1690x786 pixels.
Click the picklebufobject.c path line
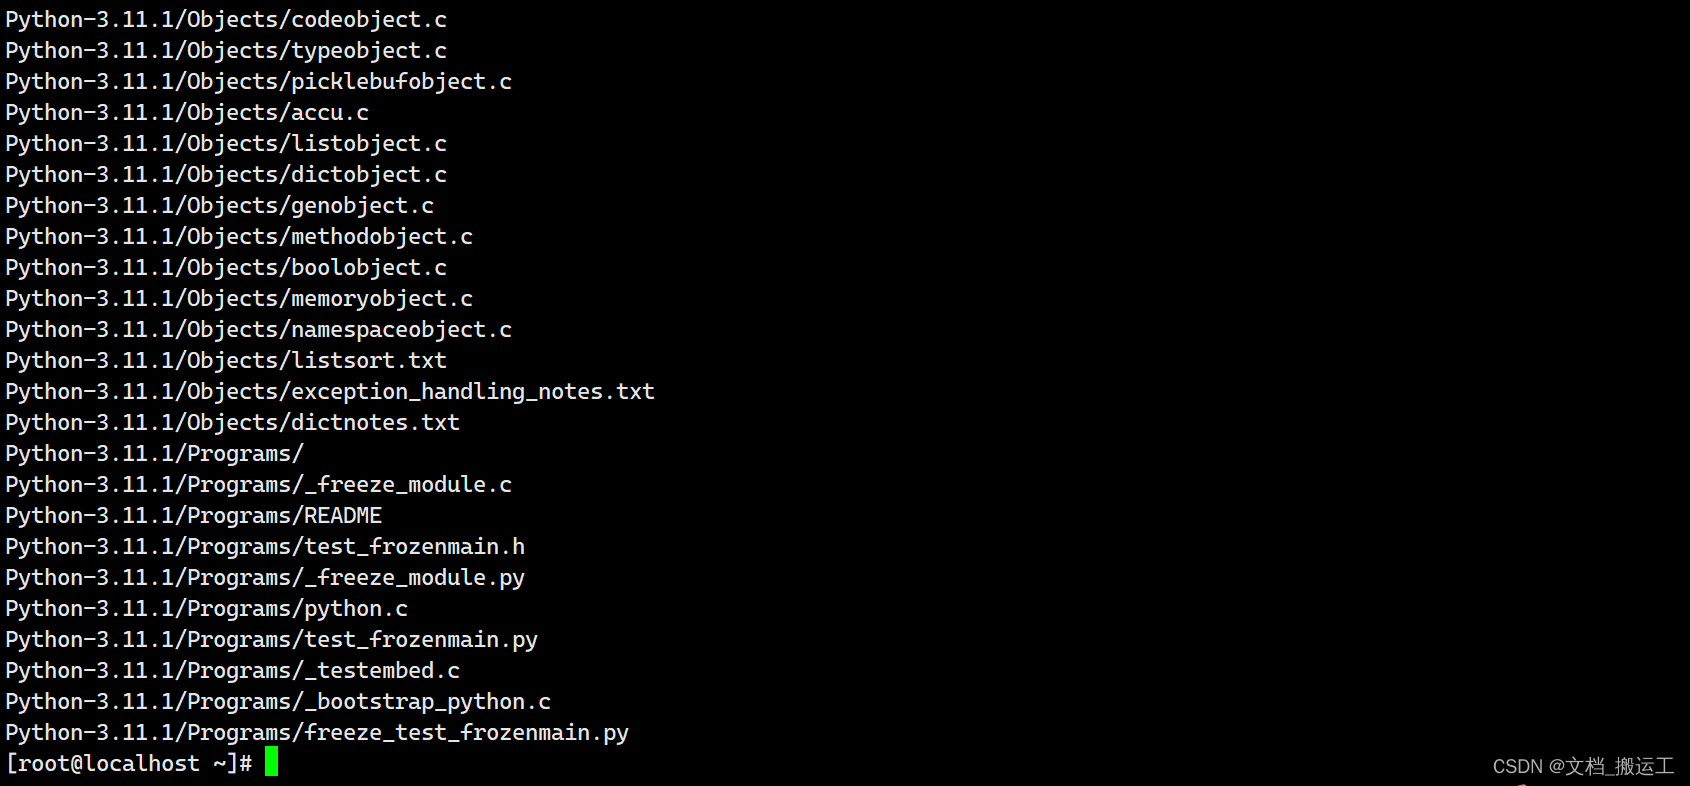[x=259, y=82]
